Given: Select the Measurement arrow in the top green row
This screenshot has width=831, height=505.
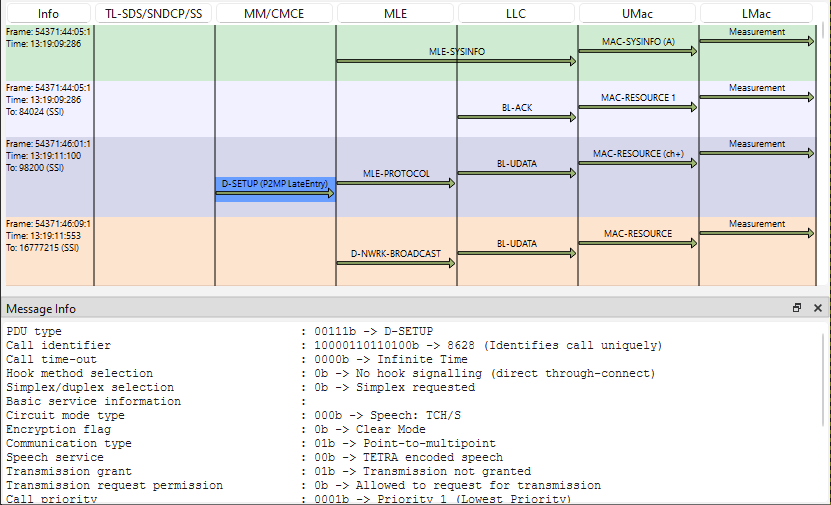Looking at the screenshot, I should pyautogui.click(x=757, y=40).
